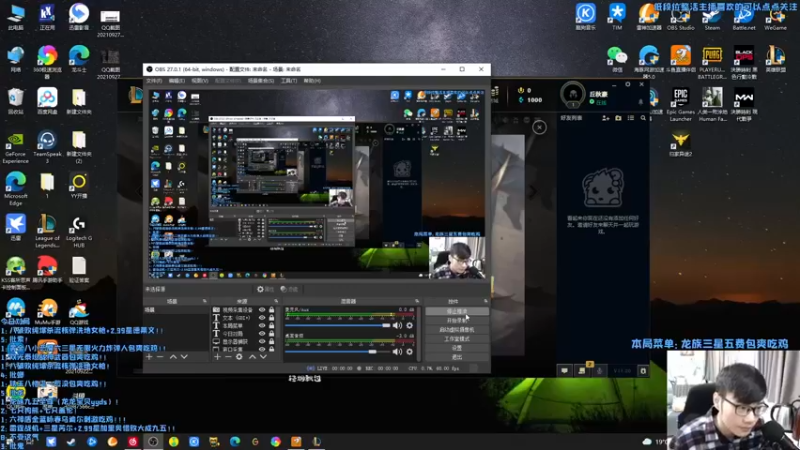The image size is (800, 450).
Task: Open TIM desktop icon
Action: [617, 17]
